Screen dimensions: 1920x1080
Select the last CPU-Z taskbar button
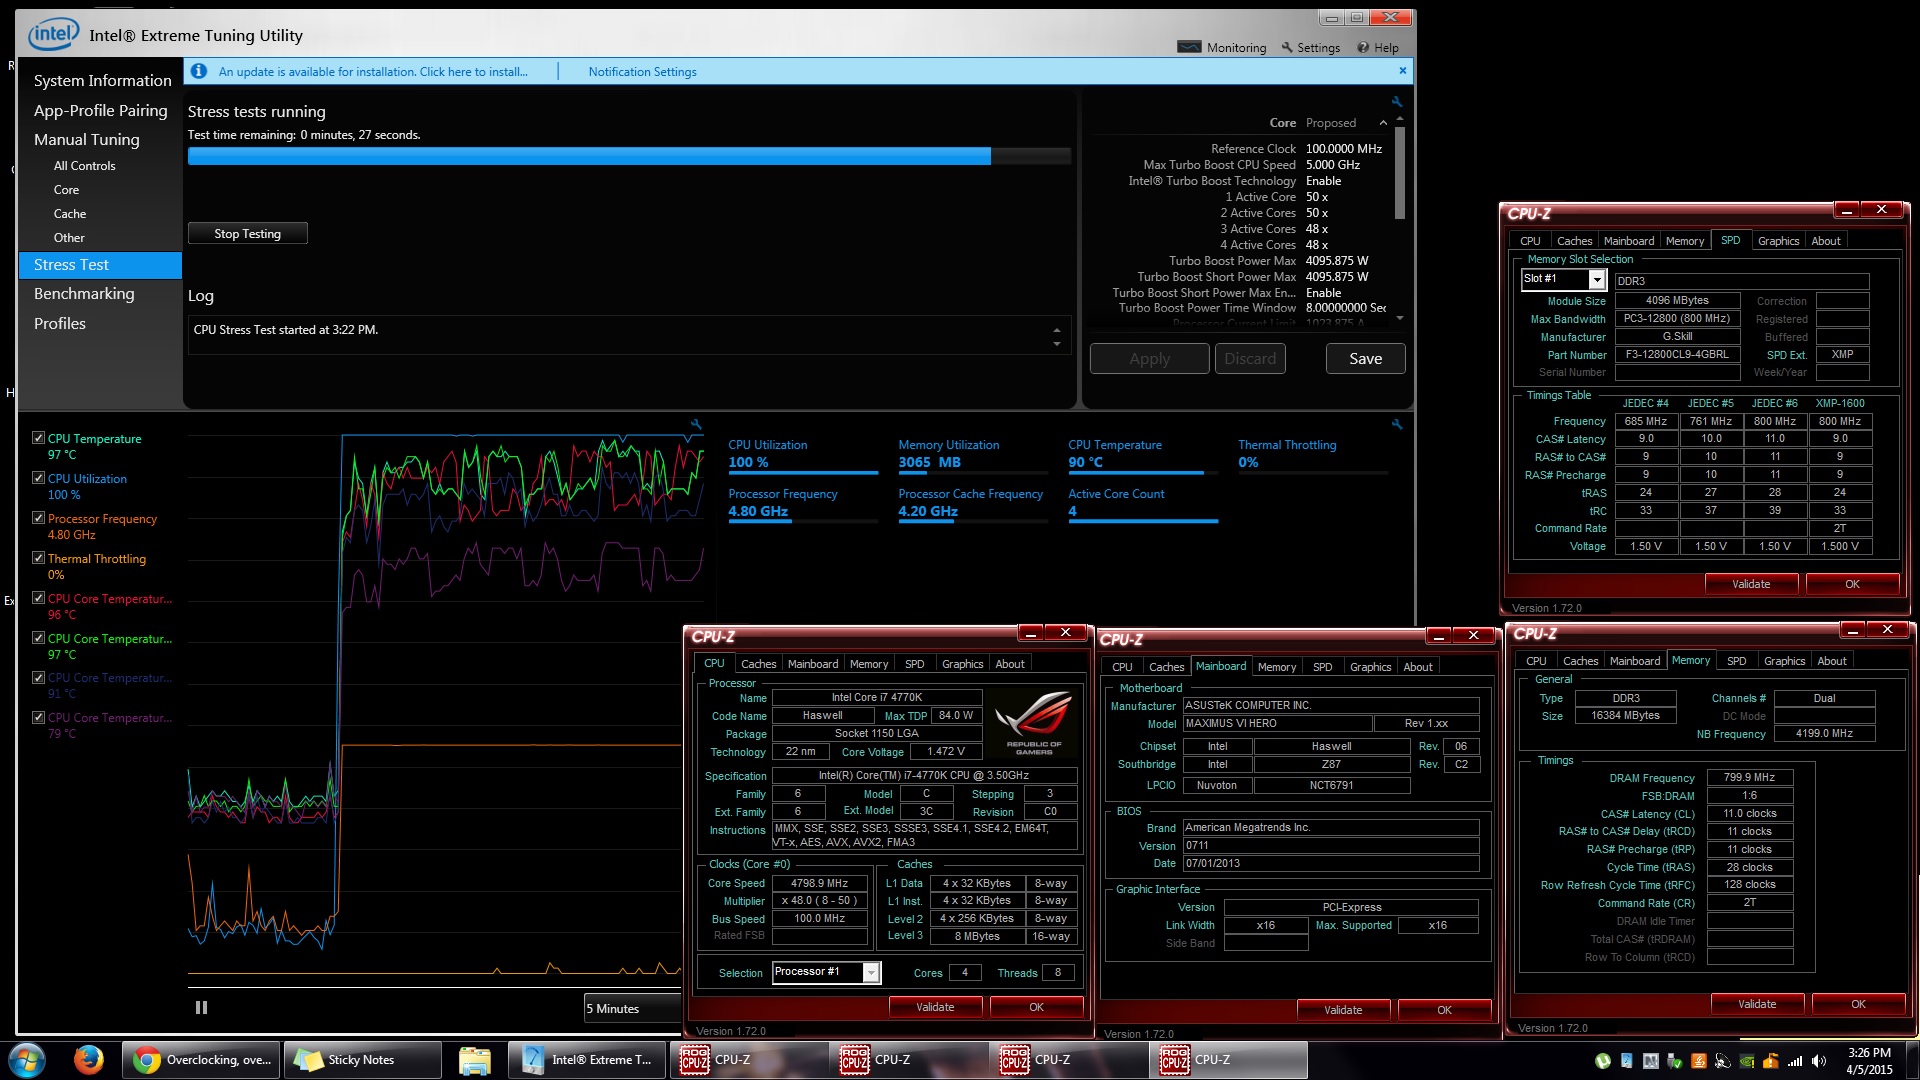pyautogui.click(x=1227, y=1060)
